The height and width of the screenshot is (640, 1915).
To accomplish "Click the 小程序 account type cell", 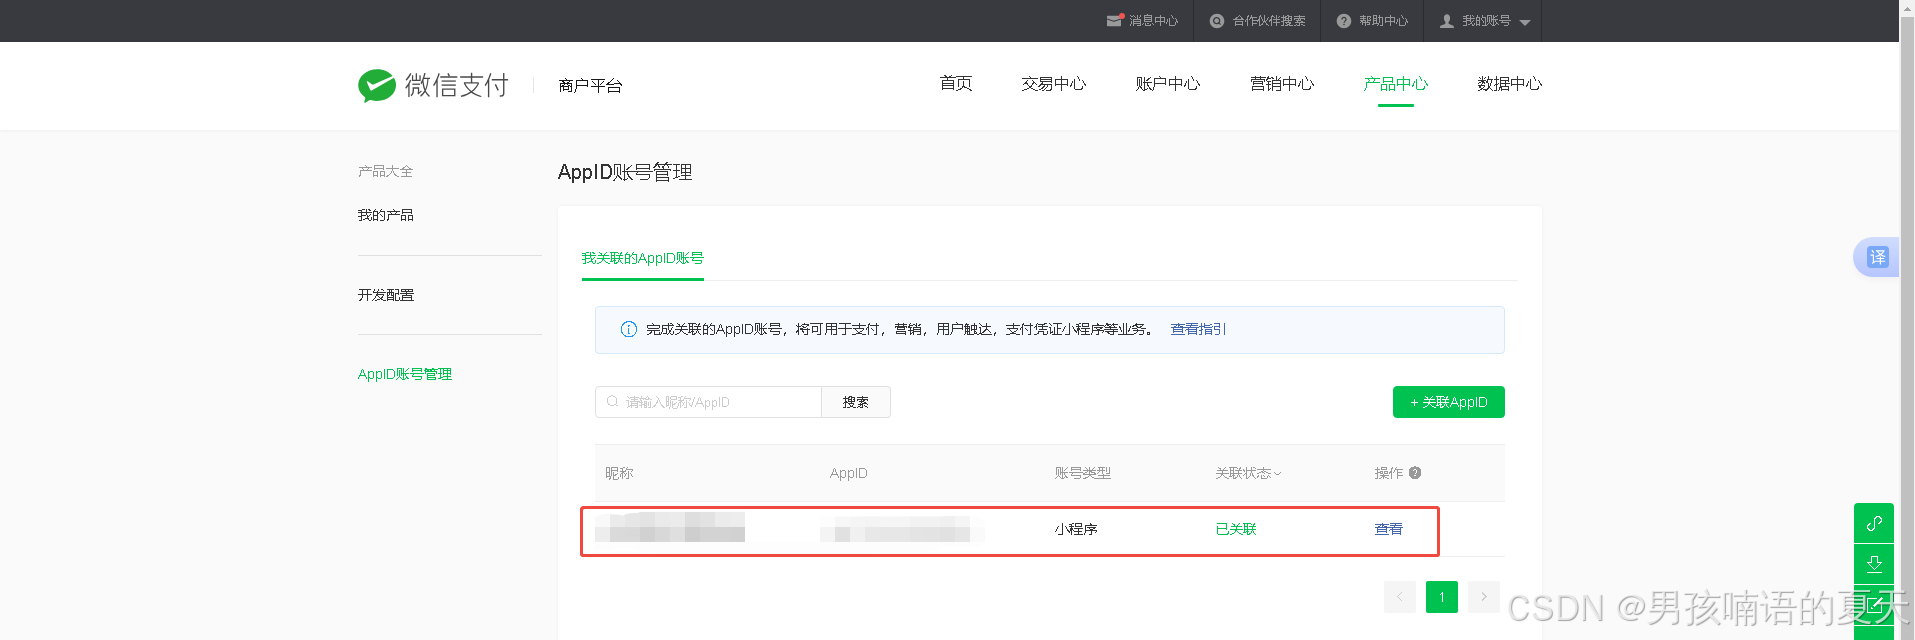I will (1076, 529).
